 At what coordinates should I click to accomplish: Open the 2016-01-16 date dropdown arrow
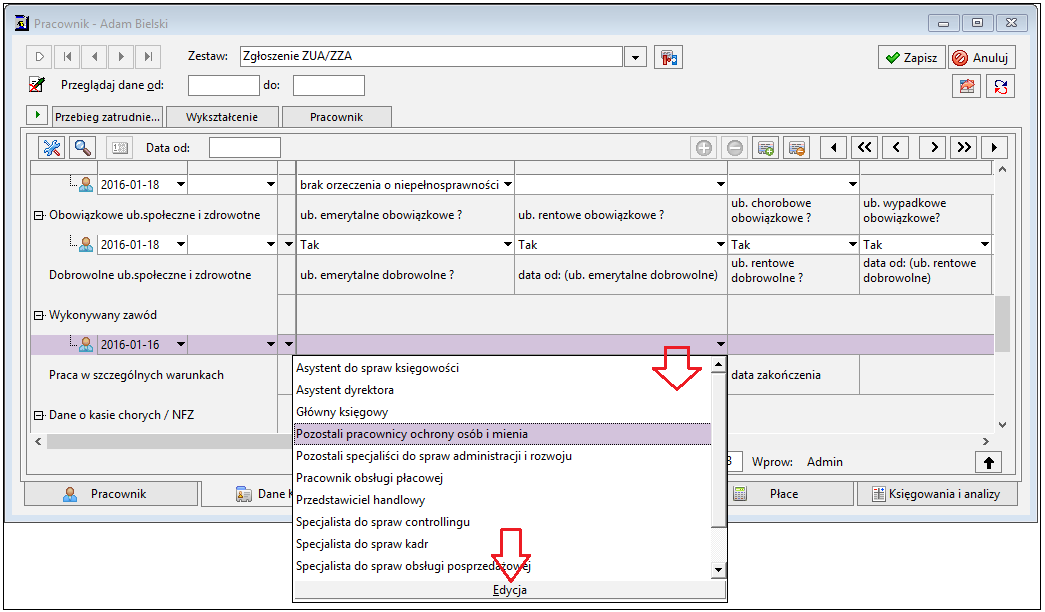pos(181,345)
